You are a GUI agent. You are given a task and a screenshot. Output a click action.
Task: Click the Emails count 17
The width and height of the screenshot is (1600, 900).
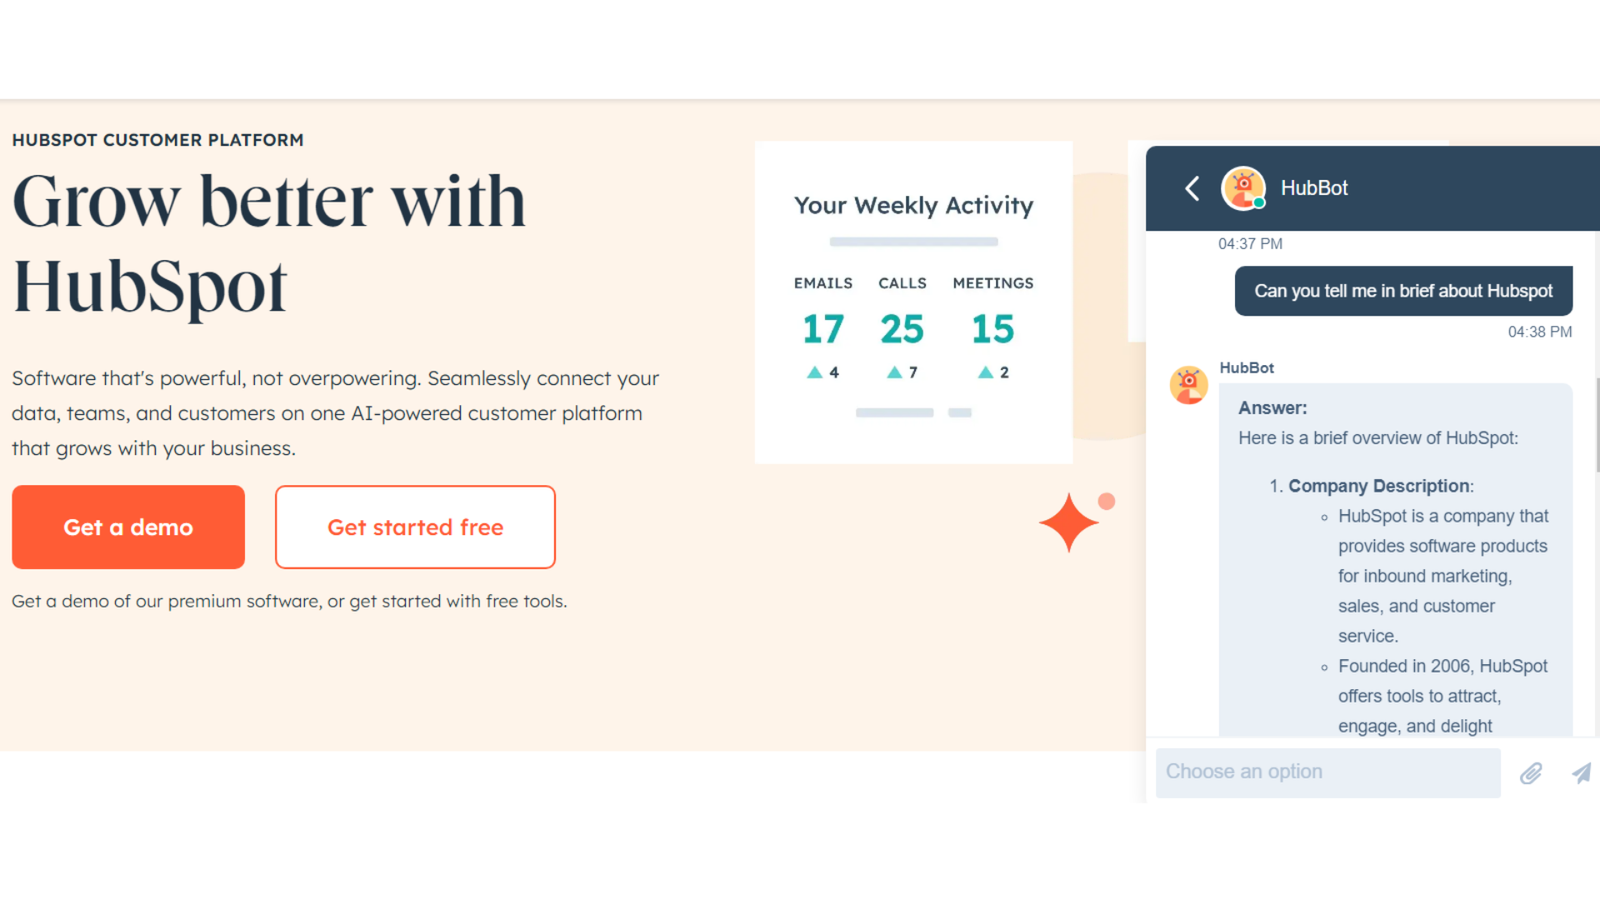click(x=823, y=329)
